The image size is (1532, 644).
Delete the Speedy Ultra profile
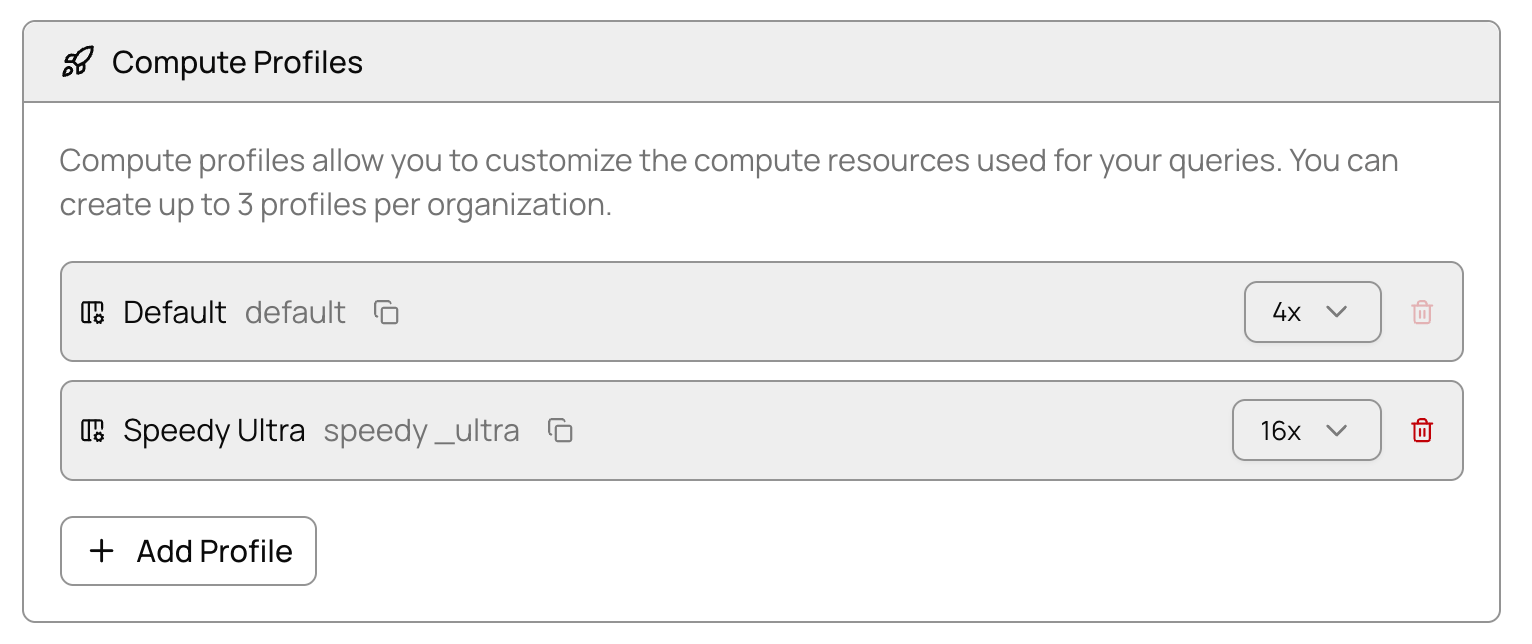1421,431
